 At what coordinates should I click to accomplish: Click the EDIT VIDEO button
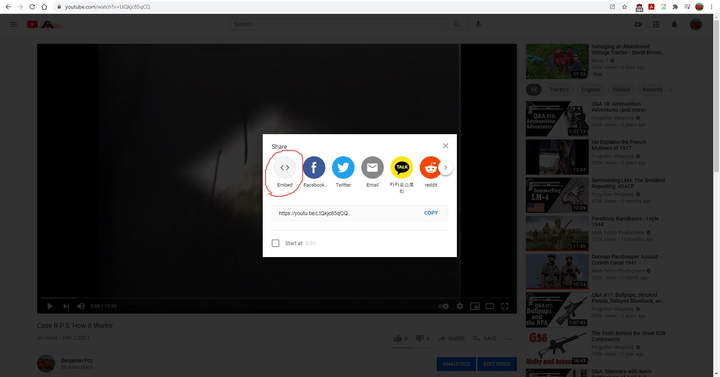(497, 364)
